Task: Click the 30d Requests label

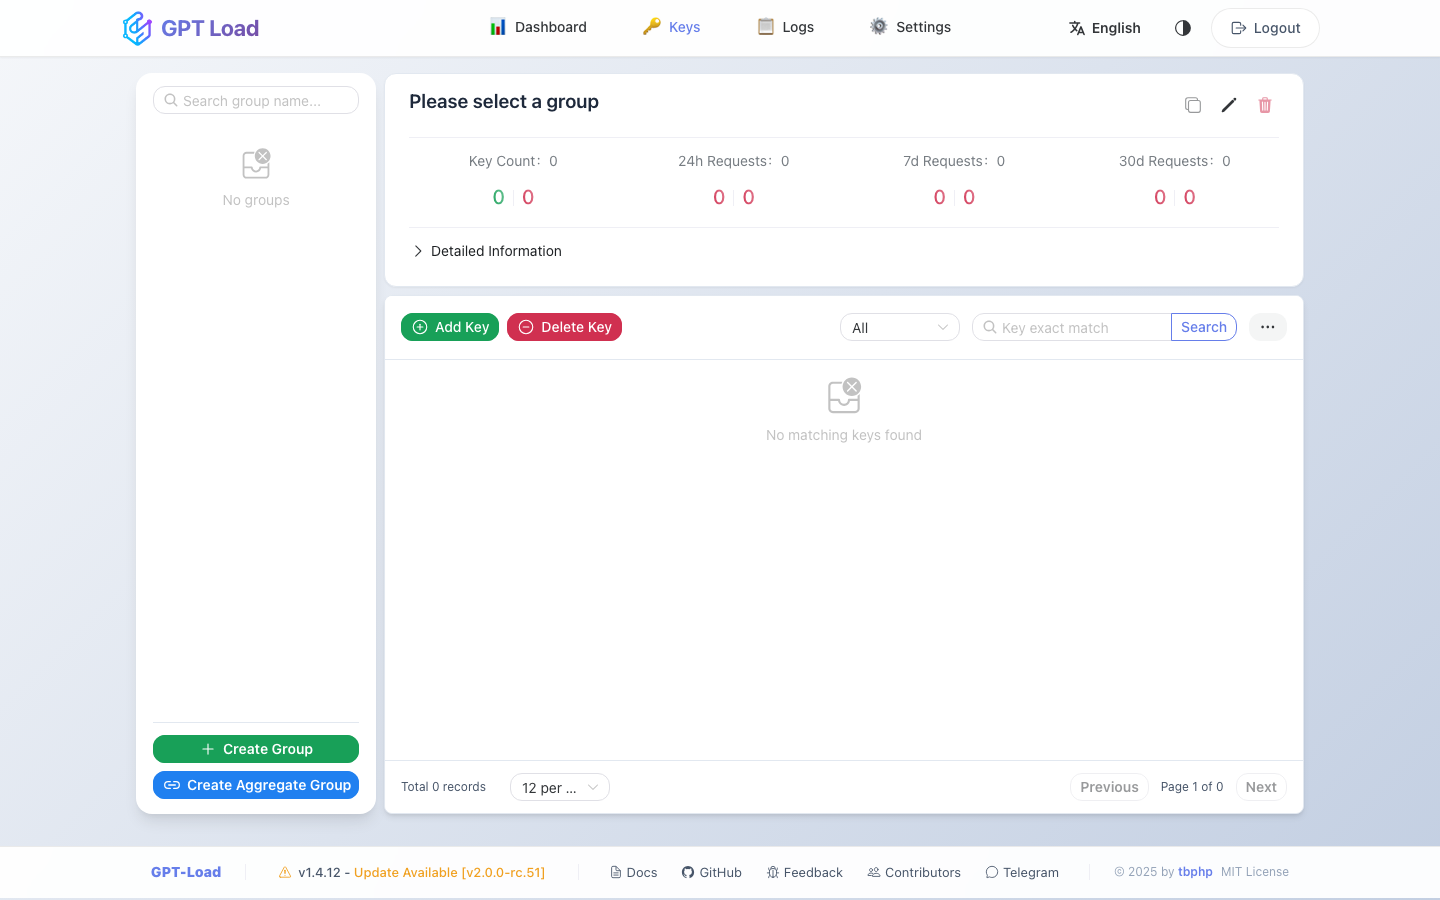Action: pos(1167,161)
